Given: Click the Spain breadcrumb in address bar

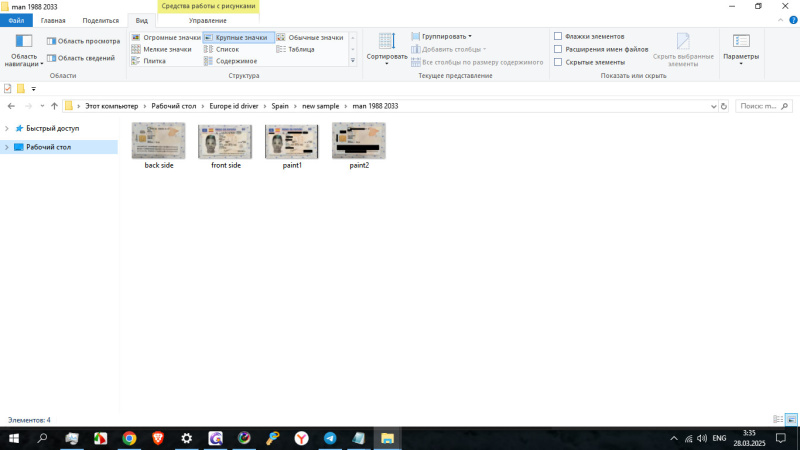Looking at the screenshot, I should tap(279, 105).
